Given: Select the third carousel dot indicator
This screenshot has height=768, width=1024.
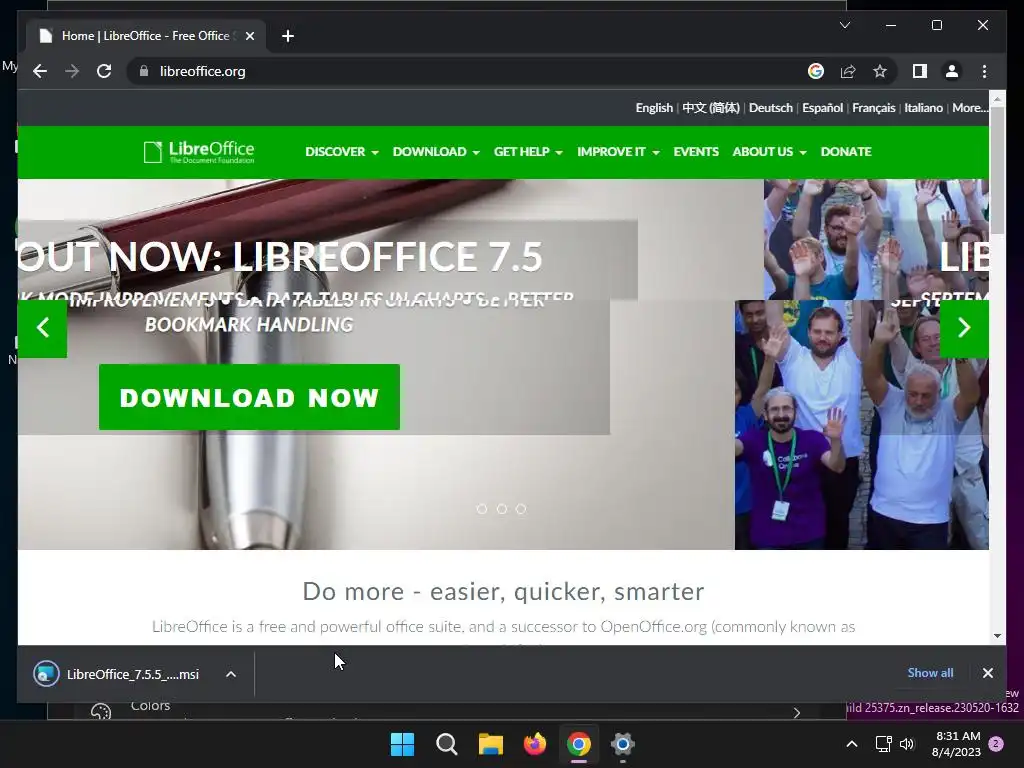Looking at the screenshot, I should point(520,509).
